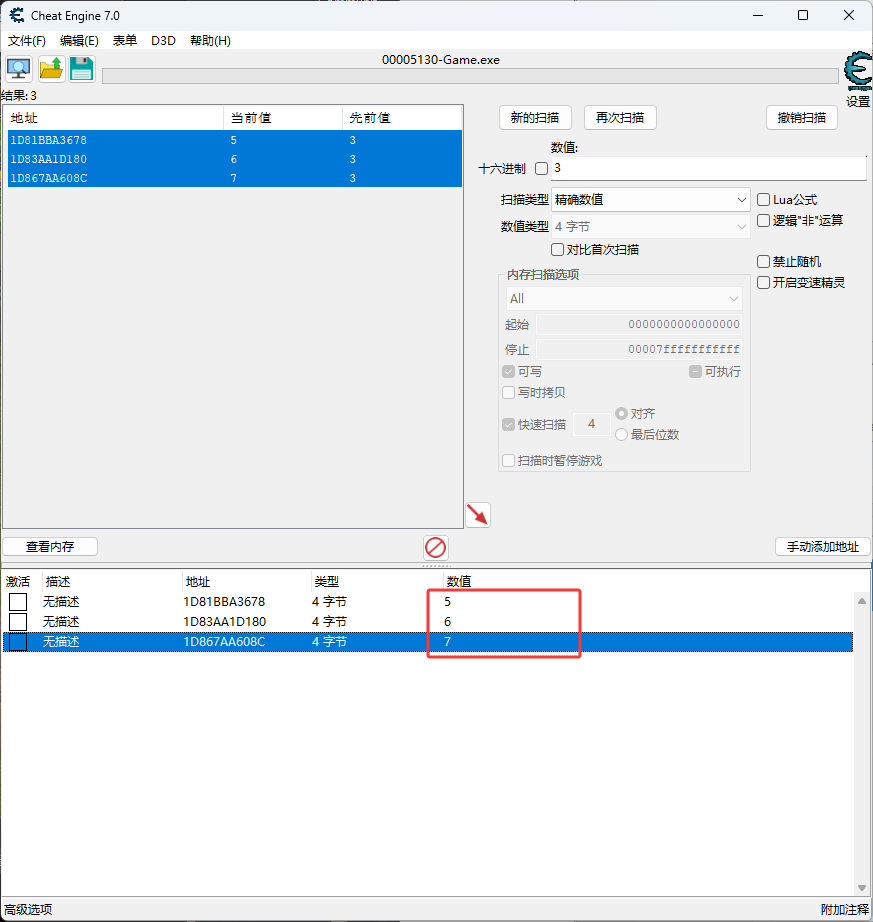
Task: Click the 当前值 column header
Action: click(x=283, y=118)
